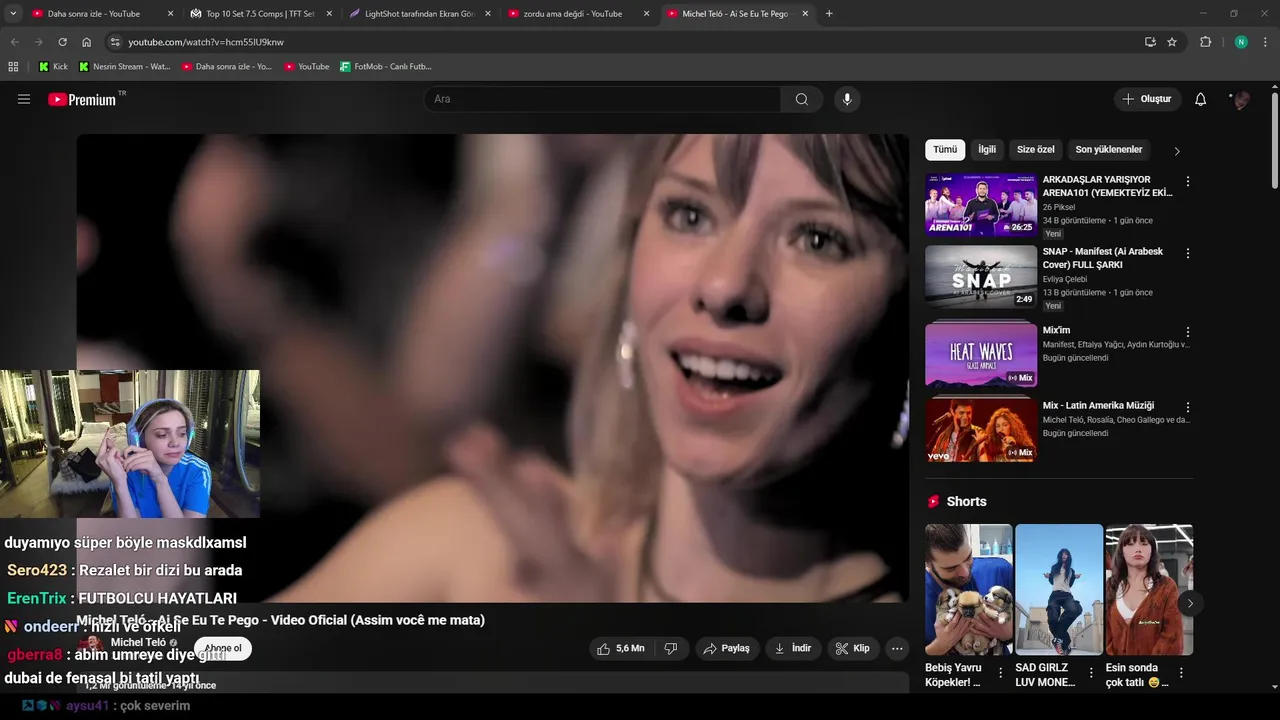Open Heat Waves Mix'im playlist thumbnail
The image size is (1280, 720).
pyautogui.click(x=981, y=354)
